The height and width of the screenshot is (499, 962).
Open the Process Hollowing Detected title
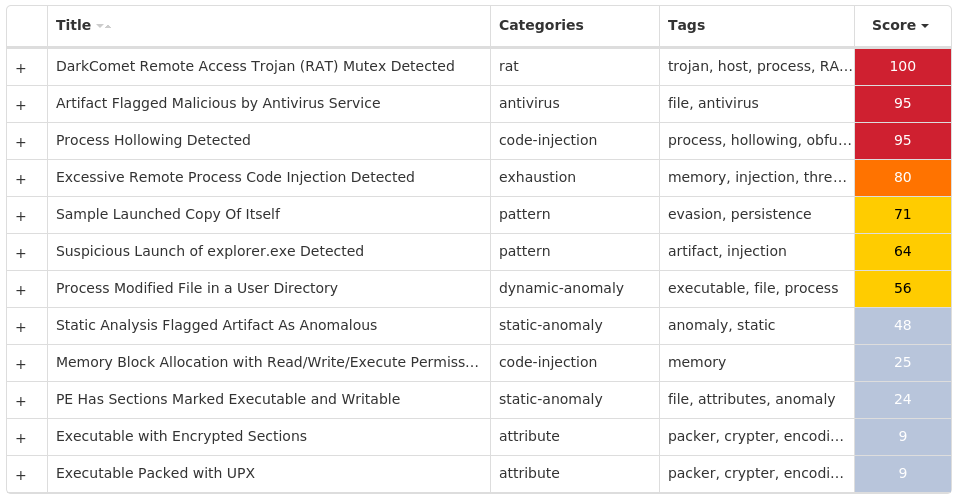[x=153, y=141]
